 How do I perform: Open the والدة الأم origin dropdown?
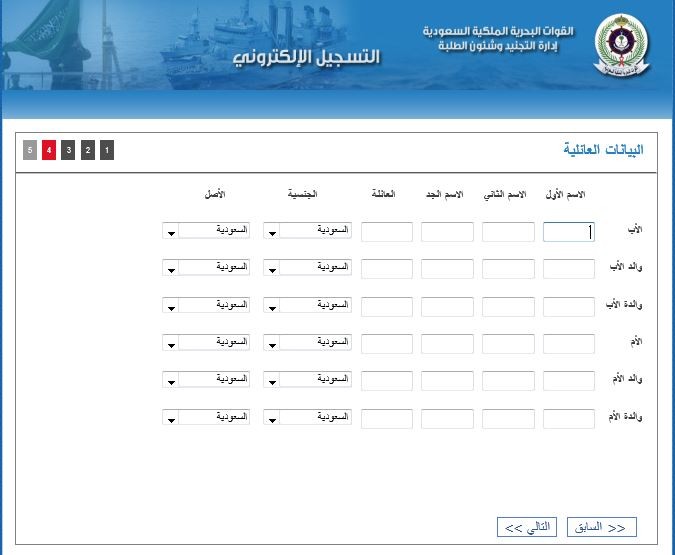click(x=206, y=417)
